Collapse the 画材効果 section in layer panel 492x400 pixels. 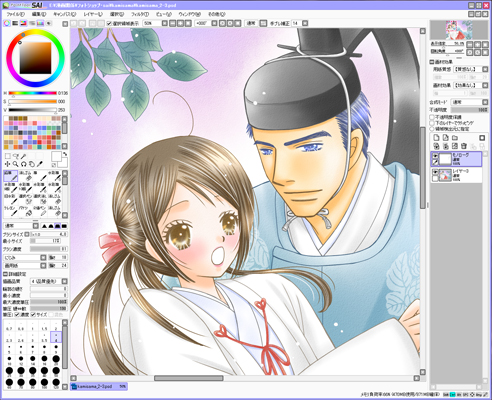[432, 62]
